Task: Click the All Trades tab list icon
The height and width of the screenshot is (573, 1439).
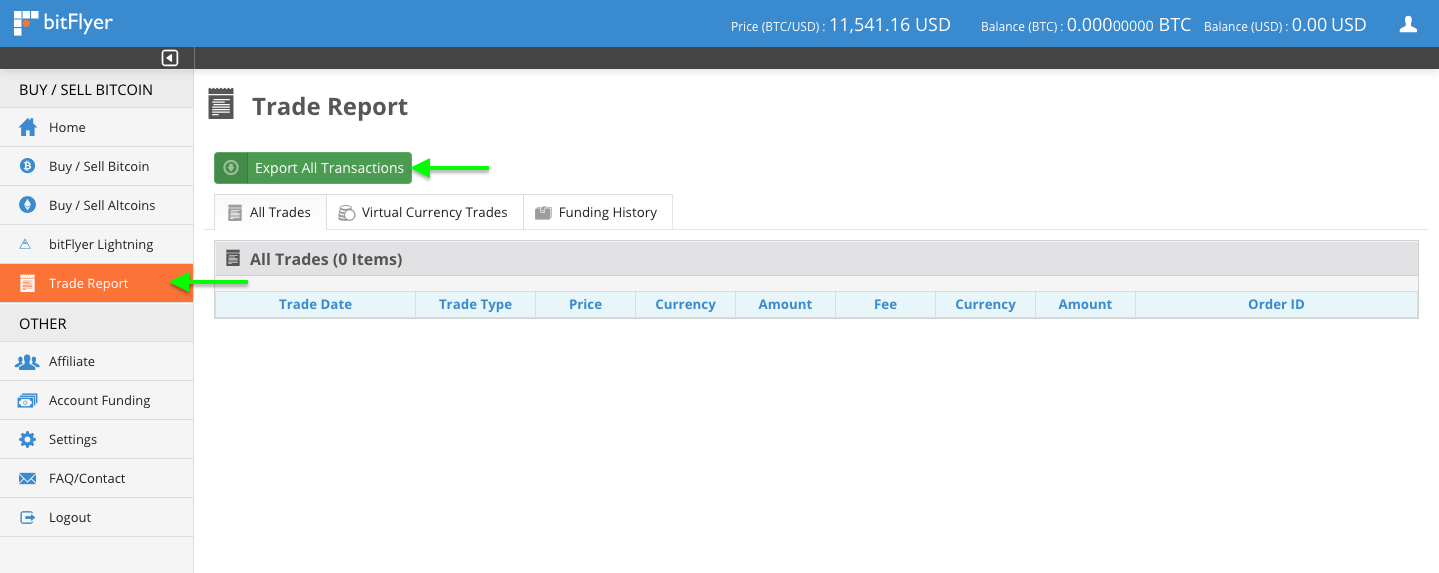Action: coord(235,212)
